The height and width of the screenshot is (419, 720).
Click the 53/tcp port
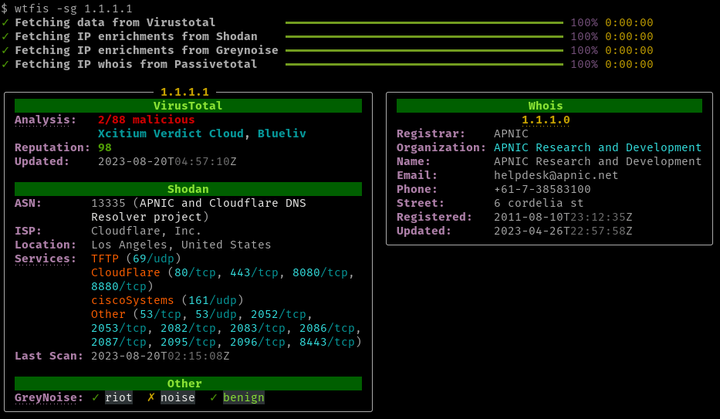click(160, 314)
